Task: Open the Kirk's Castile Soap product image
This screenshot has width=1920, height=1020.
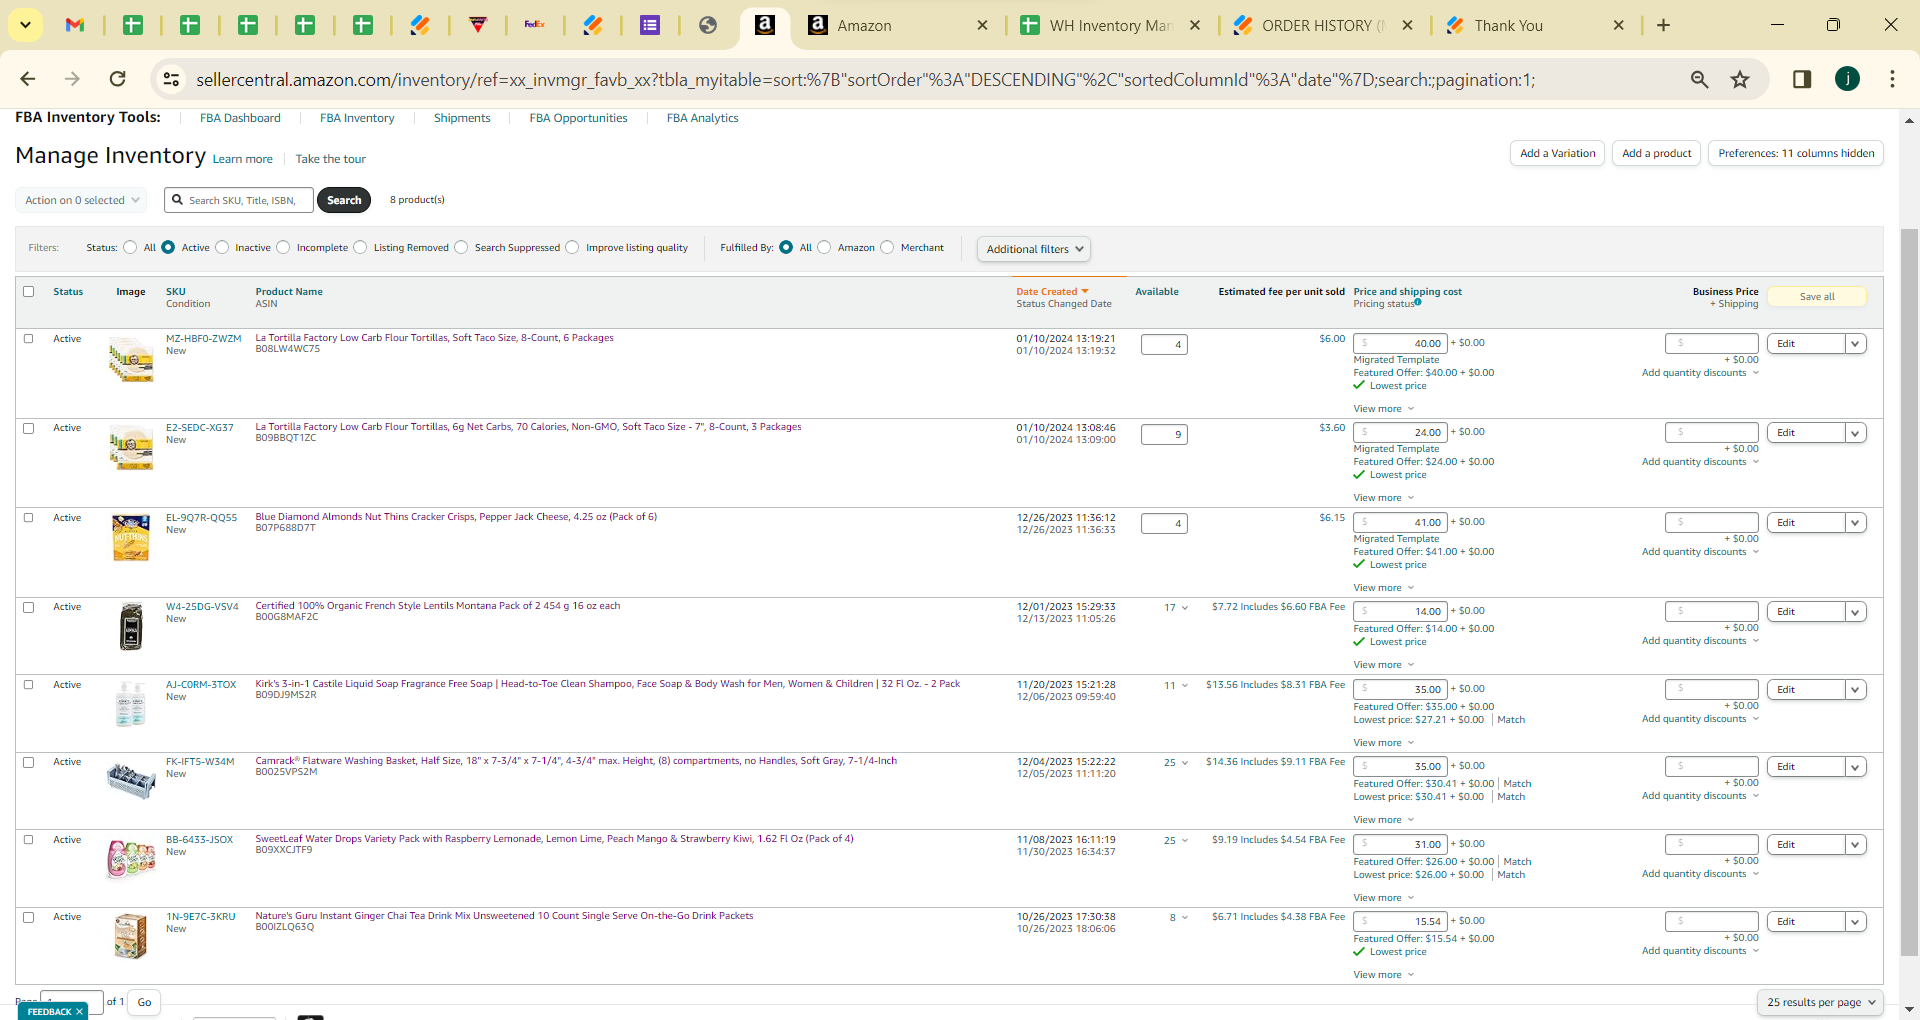Action: pyautogui.click(x=131, y=704)
